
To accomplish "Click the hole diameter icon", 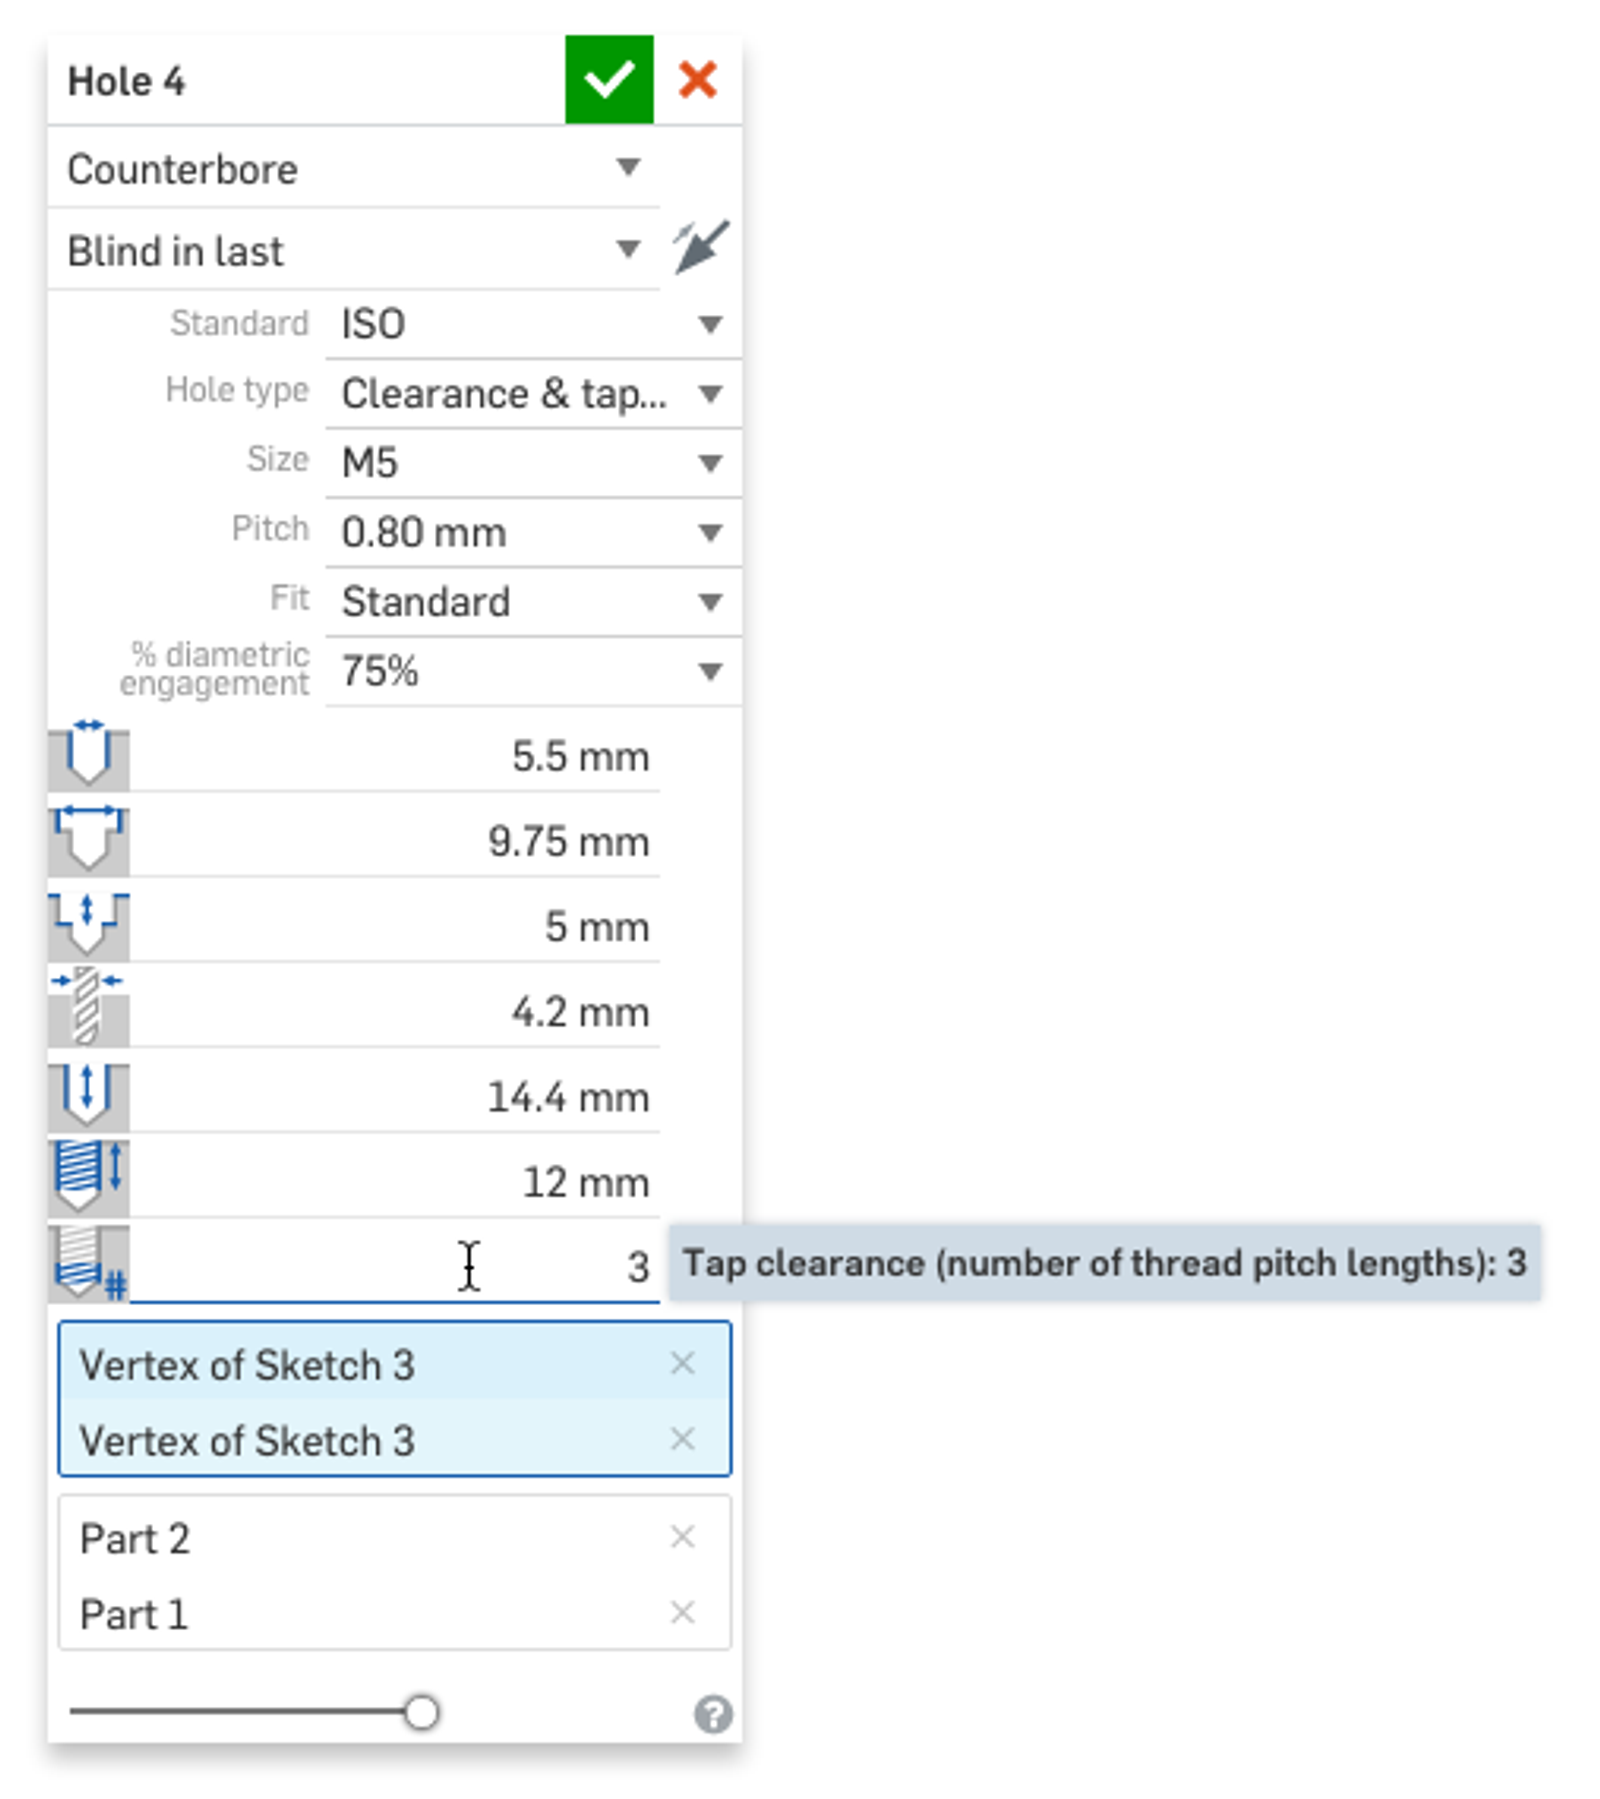I will tap(88, 755).
